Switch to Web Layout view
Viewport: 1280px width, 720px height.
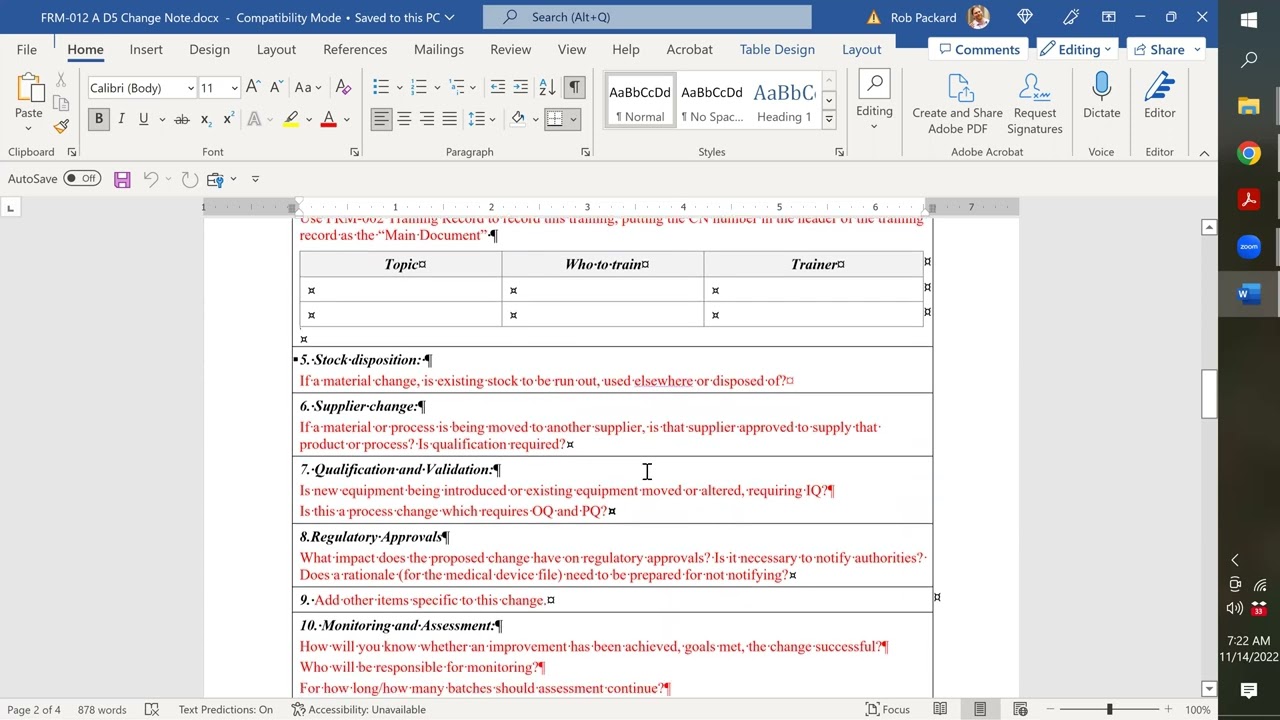pyautogui.click(x=1020, y=709)
